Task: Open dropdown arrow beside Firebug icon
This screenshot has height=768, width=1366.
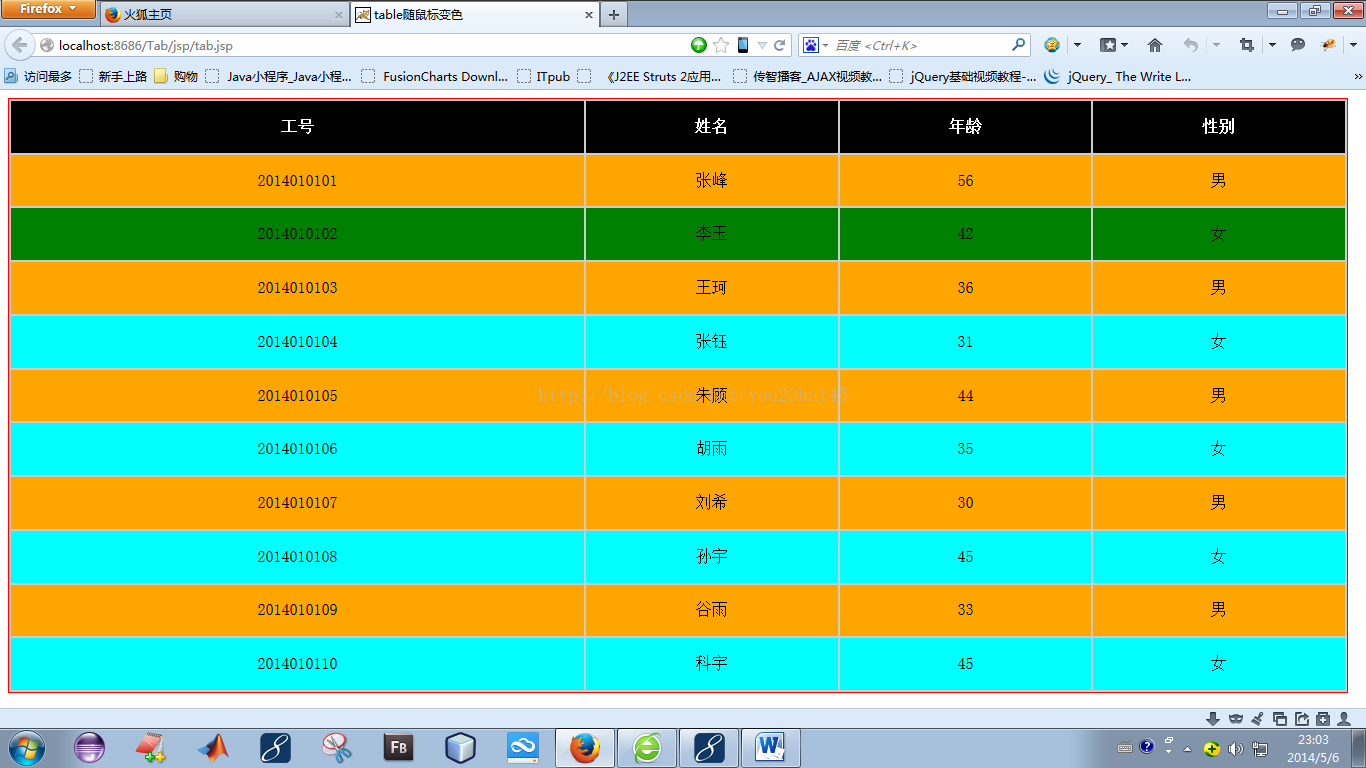Action: 1352,45
